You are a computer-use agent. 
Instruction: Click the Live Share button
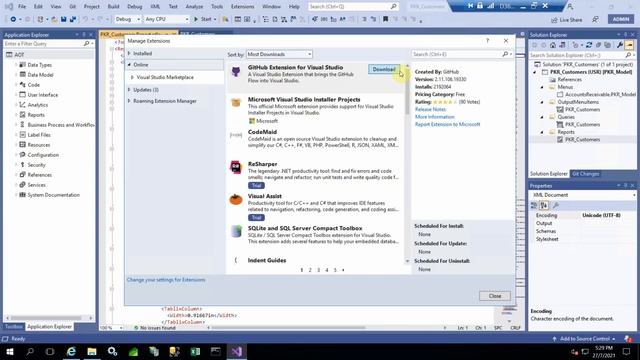[567, 20]
